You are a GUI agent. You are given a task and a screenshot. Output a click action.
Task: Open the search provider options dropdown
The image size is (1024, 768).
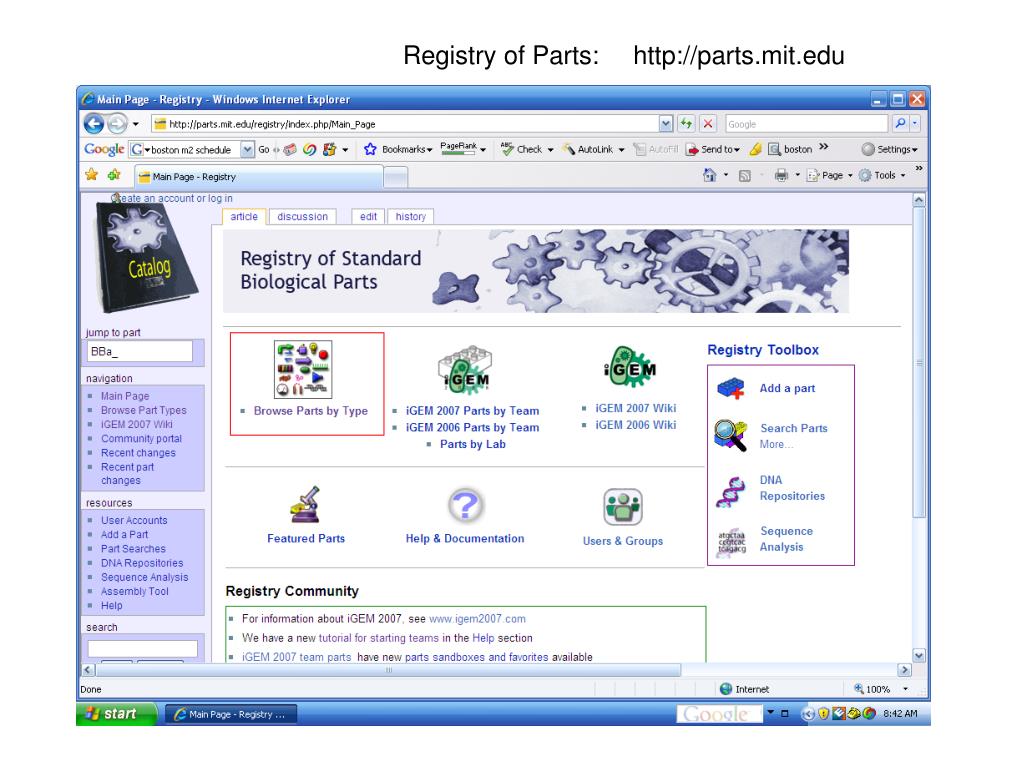coord(915,123)
